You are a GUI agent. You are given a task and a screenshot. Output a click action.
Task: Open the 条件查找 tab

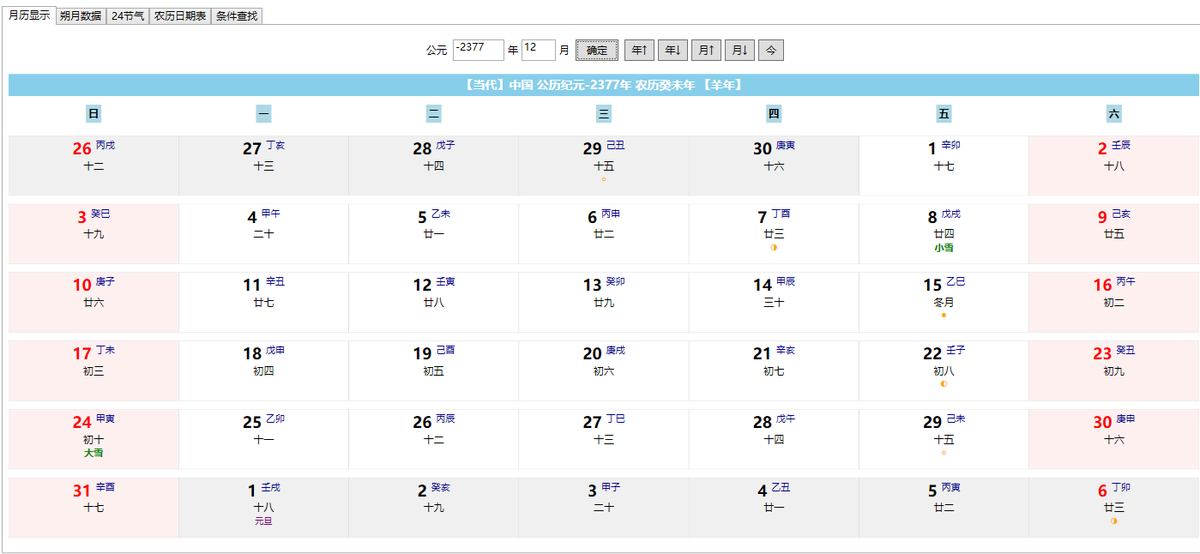[237, 16]
